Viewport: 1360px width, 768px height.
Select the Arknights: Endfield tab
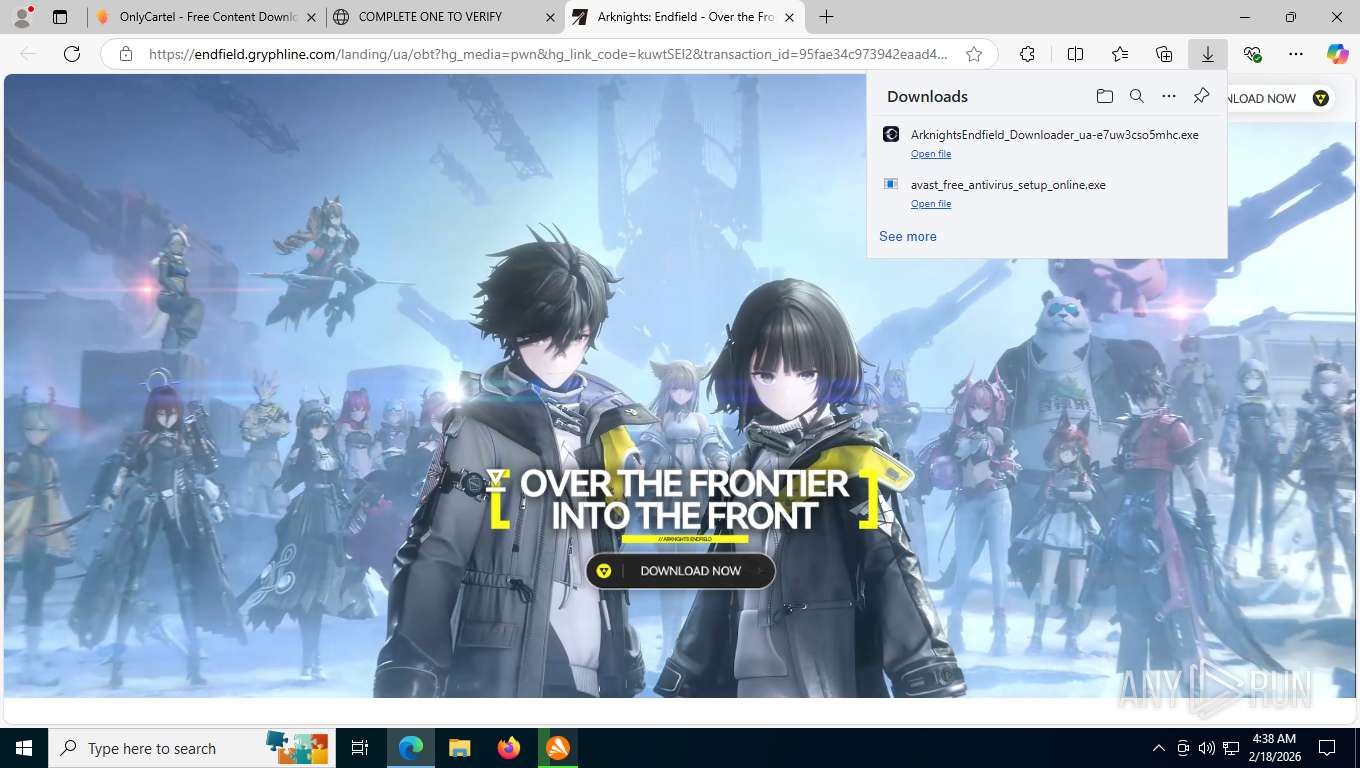click(x=684, y=17)
